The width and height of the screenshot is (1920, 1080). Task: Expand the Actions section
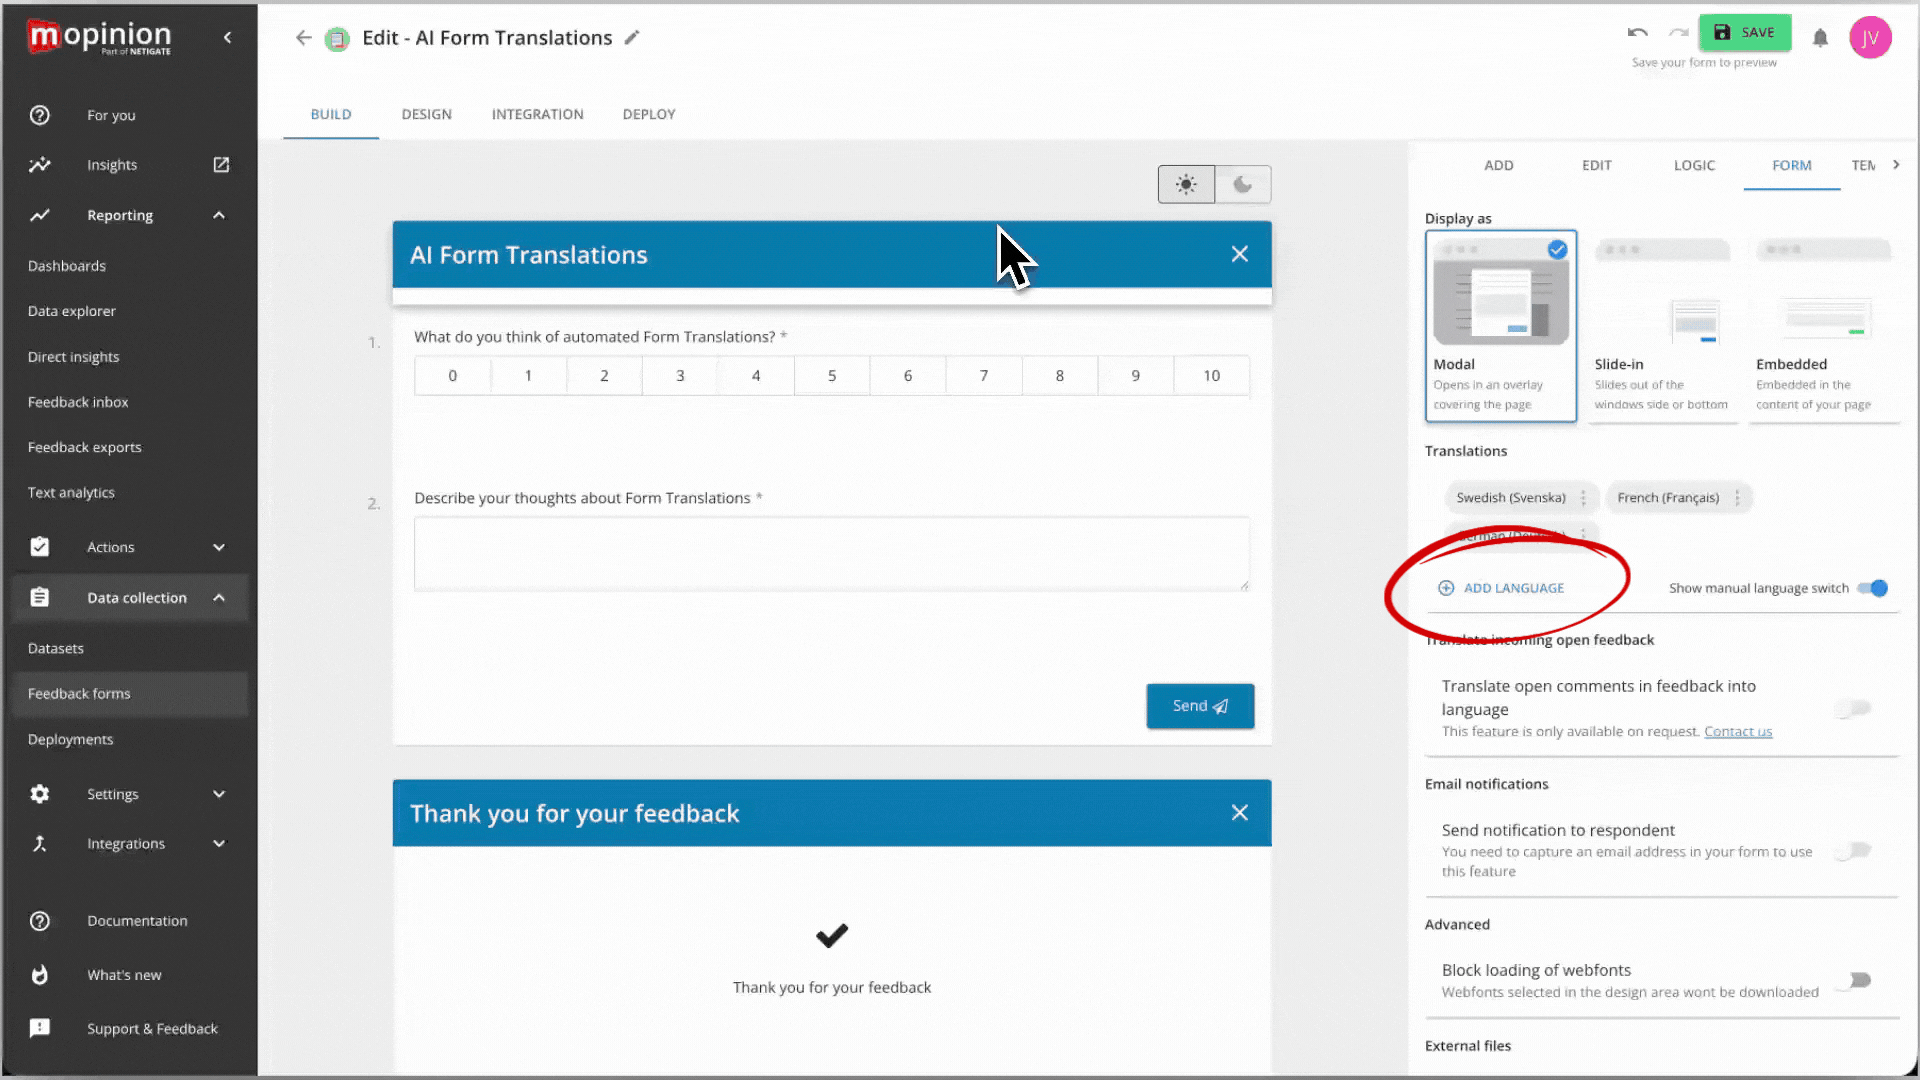219,547
